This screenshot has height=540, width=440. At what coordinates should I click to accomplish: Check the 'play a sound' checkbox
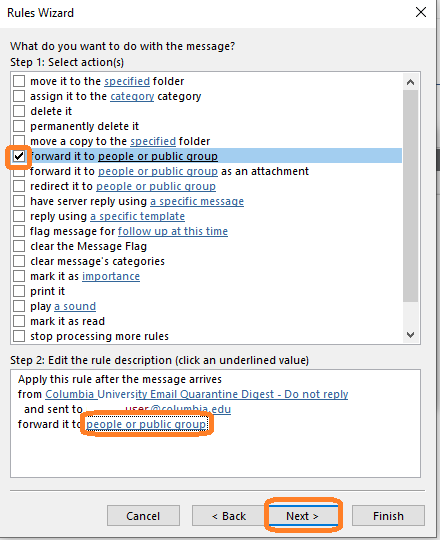pyautogui.click(x=19, y=306)
